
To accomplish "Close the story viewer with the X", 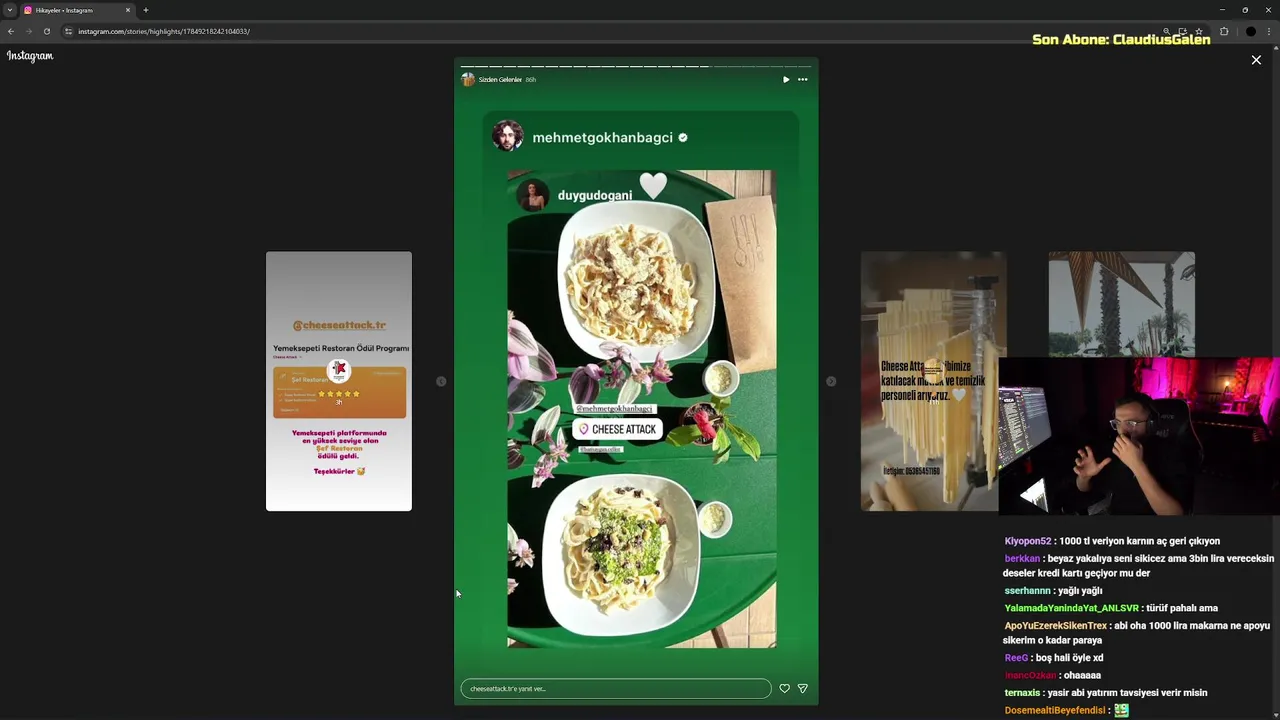I will tap(1256, 60).
